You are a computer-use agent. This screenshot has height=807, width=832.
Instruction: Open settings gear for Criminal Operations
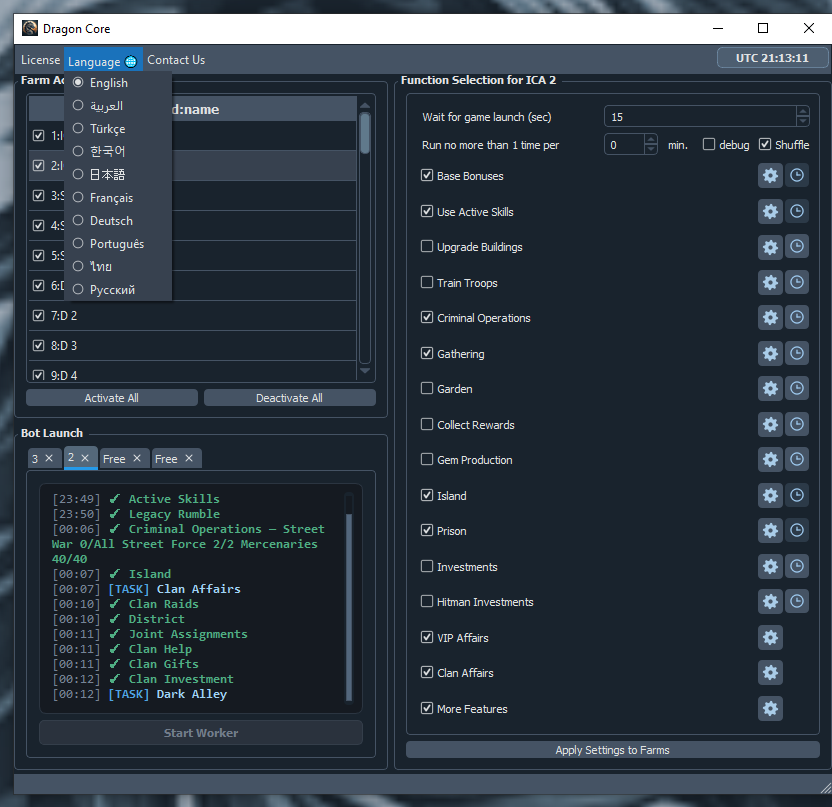[770, 318]
